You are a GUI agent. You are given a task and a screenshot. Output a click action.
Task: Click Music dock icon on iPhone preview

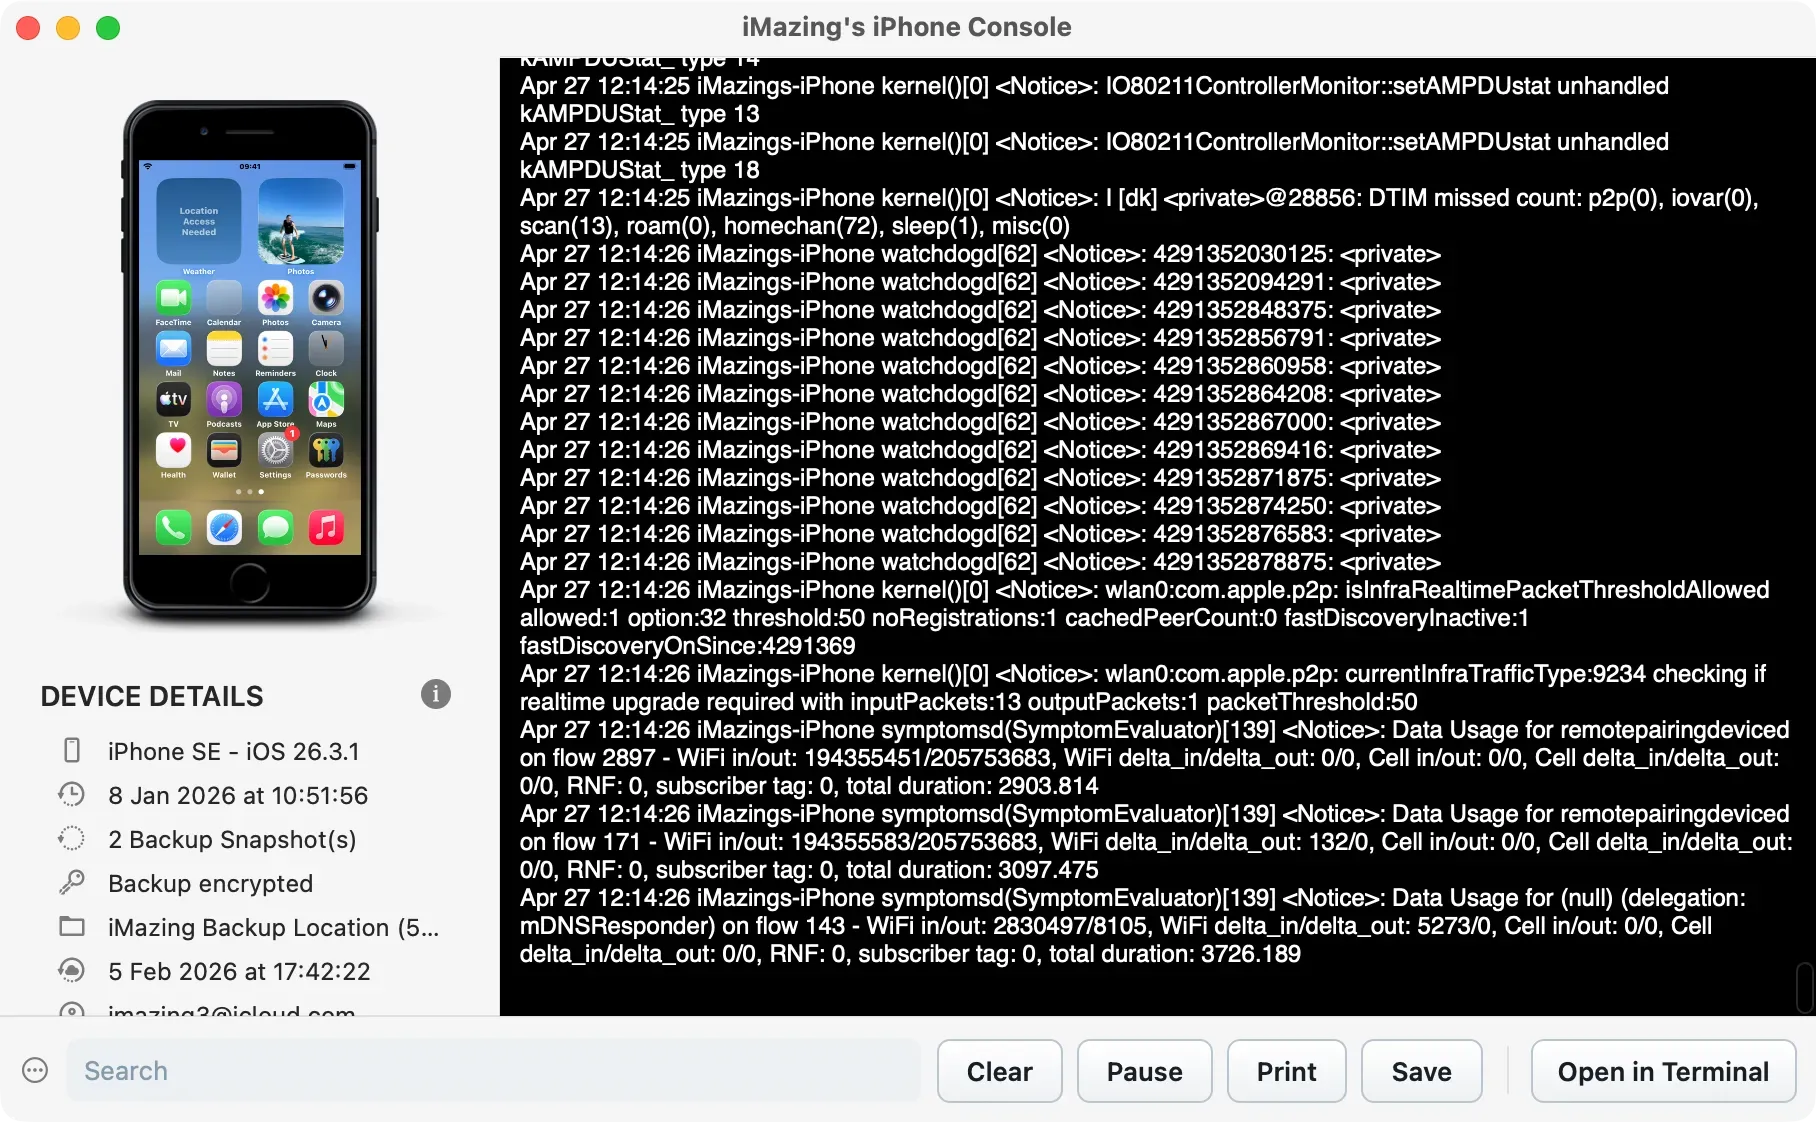coord(326,527)
